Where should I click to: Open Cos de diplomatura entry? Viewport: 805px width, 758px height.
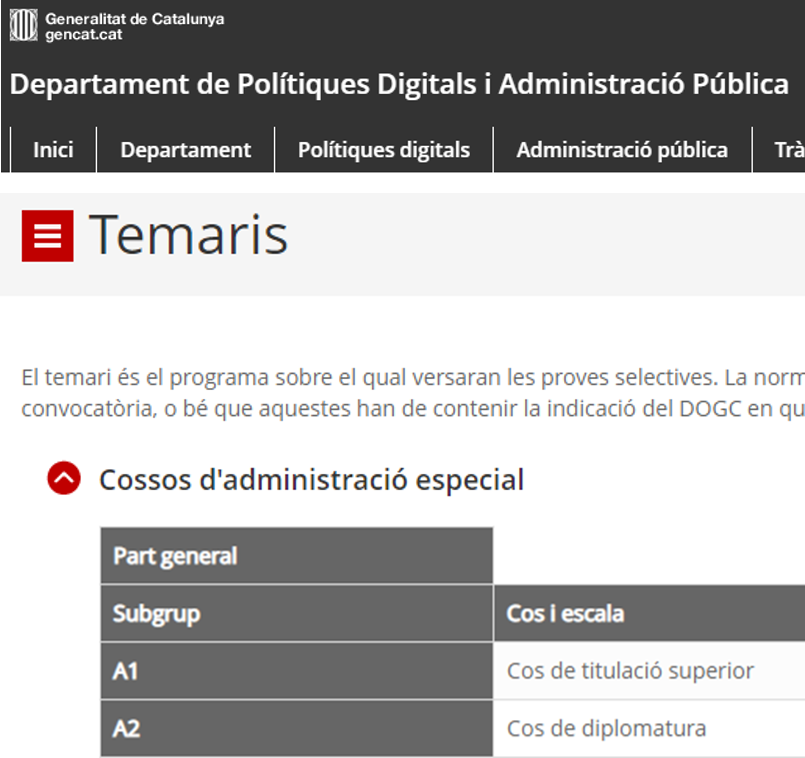[x=606, y=728]
